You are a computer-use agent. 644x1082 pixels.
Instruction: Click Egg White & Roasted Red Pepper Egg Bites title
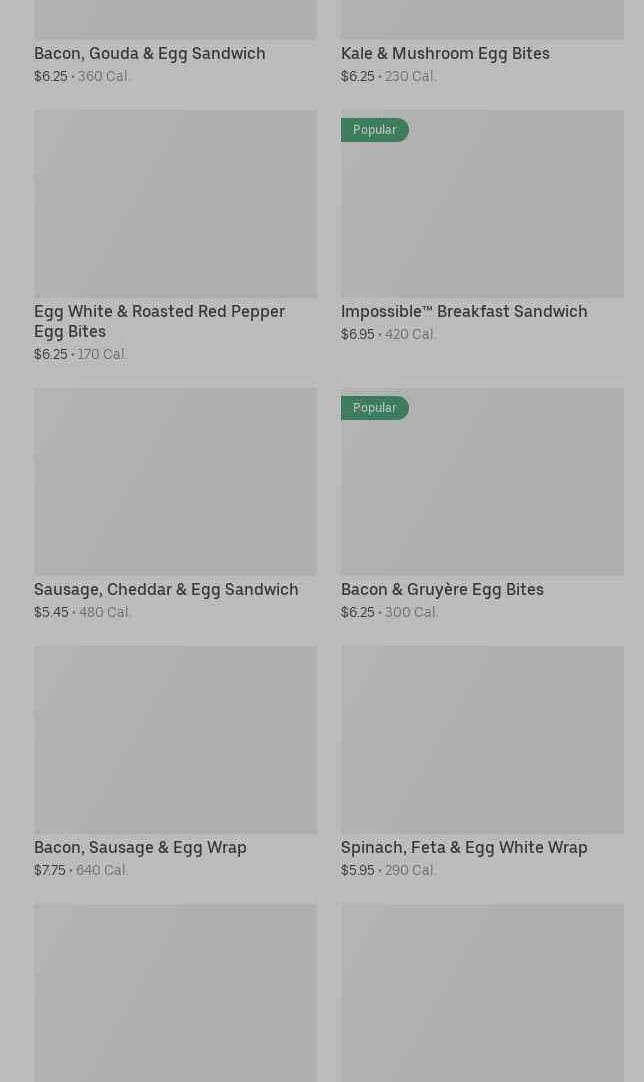pyautogui.click(x=159, y=322)
